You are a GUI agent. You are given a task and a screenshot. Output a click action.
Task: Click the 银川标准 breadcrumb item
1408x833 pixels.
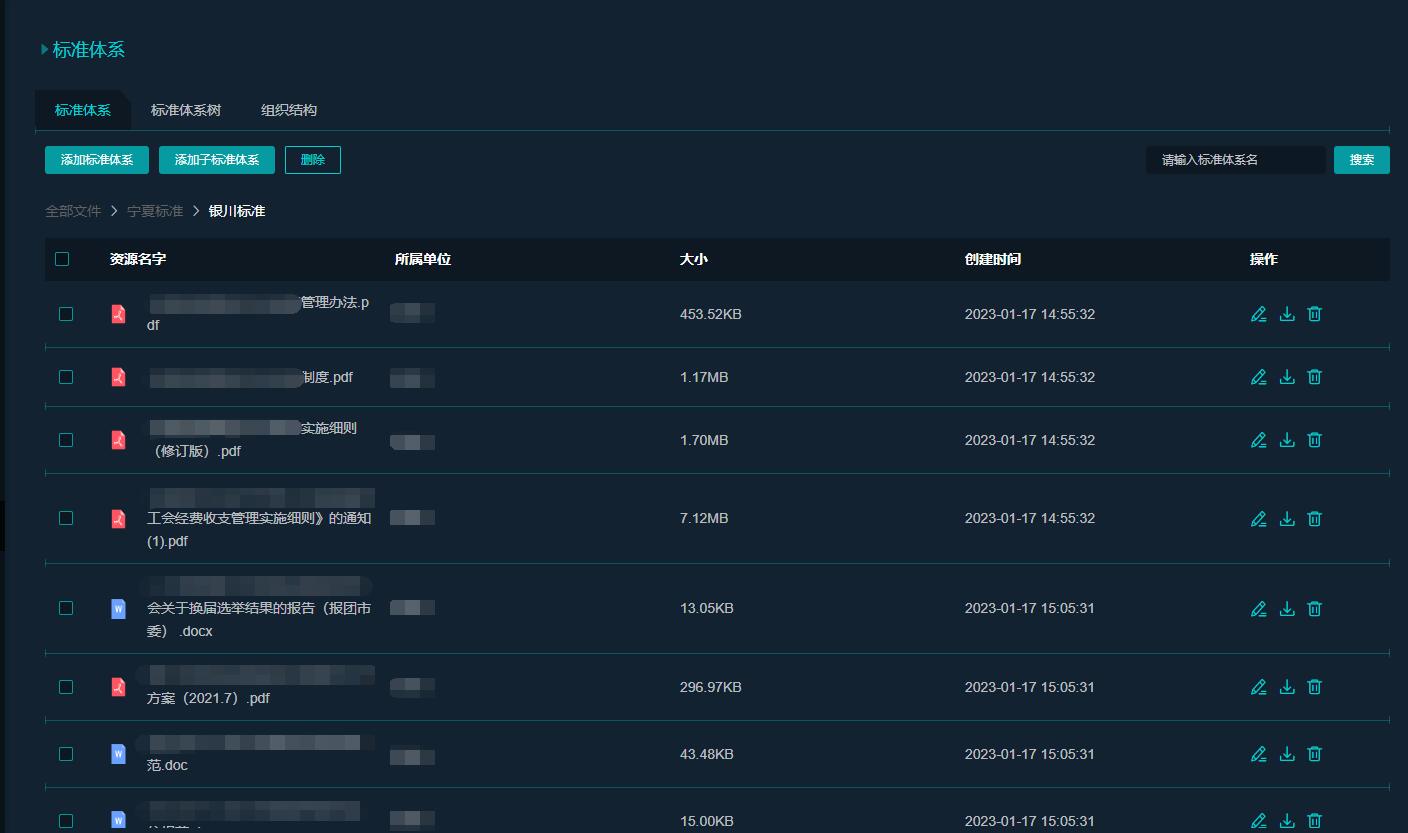237,211
